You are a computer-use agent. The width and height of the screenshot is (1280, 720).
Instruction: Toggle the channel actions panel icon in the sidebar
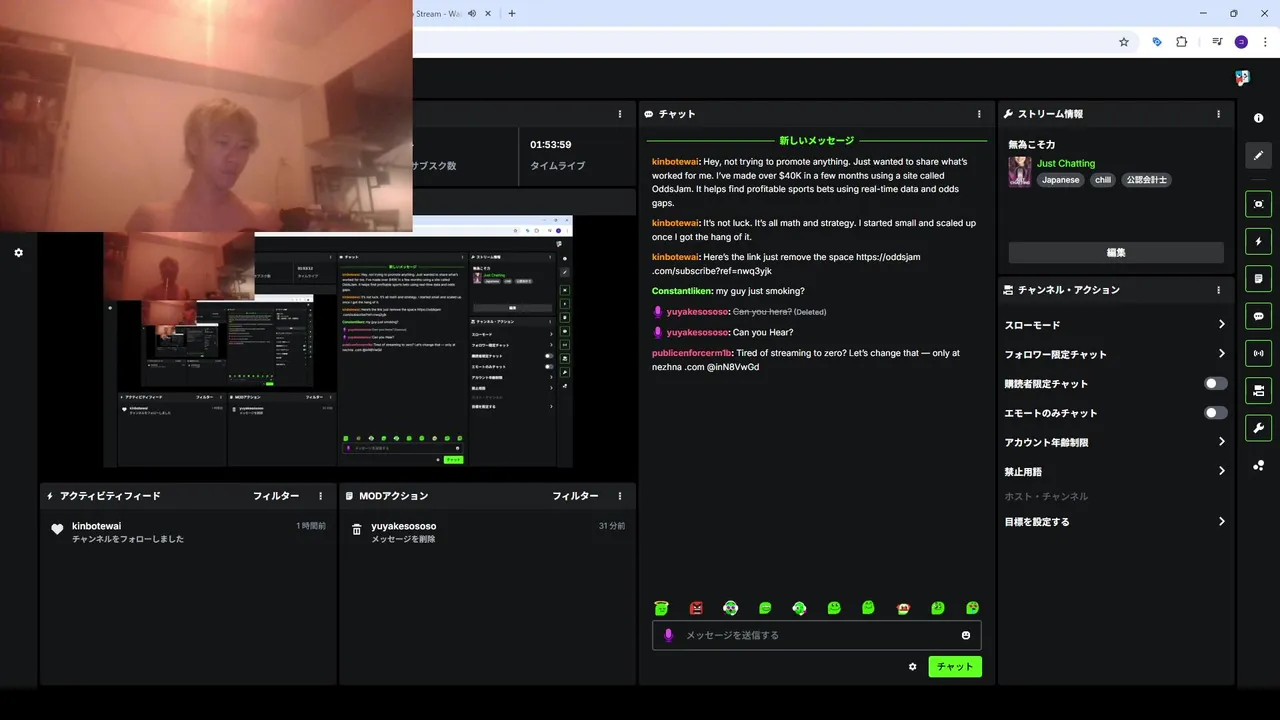pos(1258,390)
